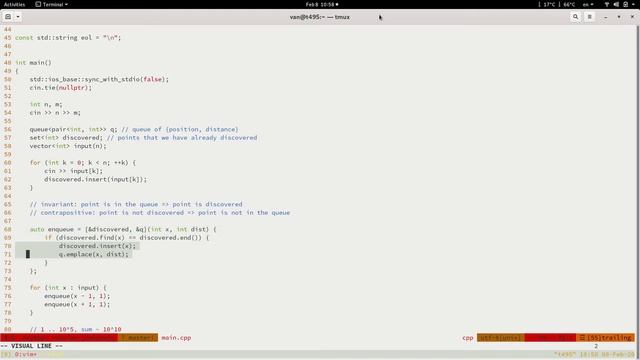This screenshot has width=640, height=360.
Task: Click the terminal window title tmux
Action: [320, 17]
